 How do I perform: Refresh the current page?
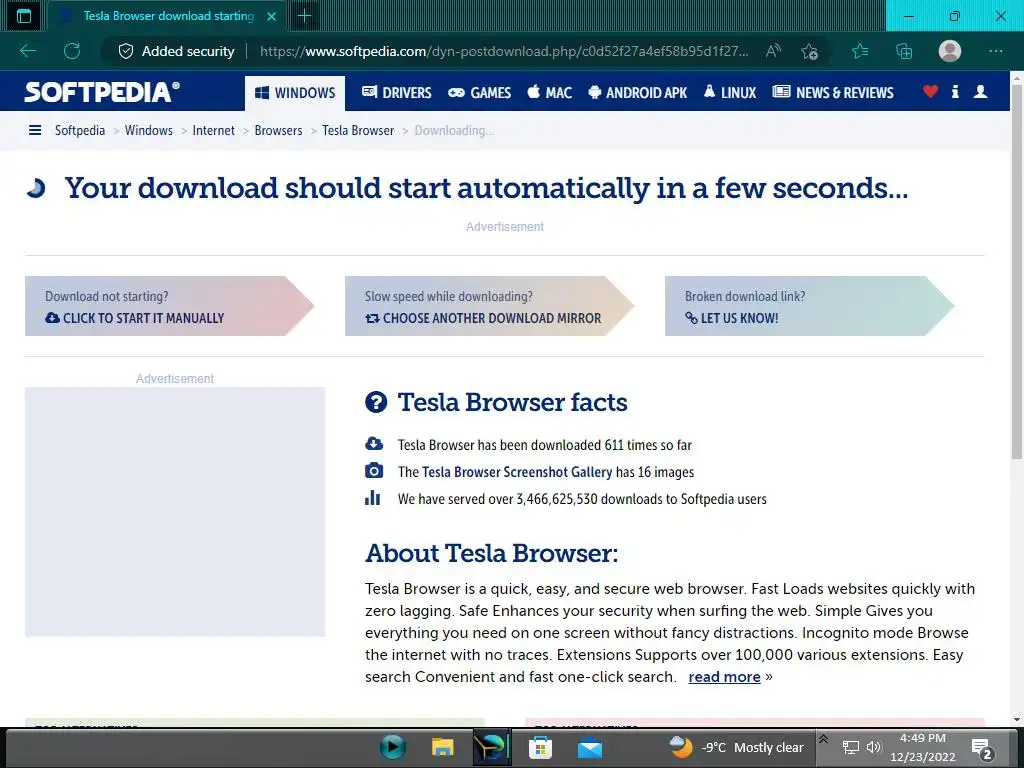coord(72,51)
